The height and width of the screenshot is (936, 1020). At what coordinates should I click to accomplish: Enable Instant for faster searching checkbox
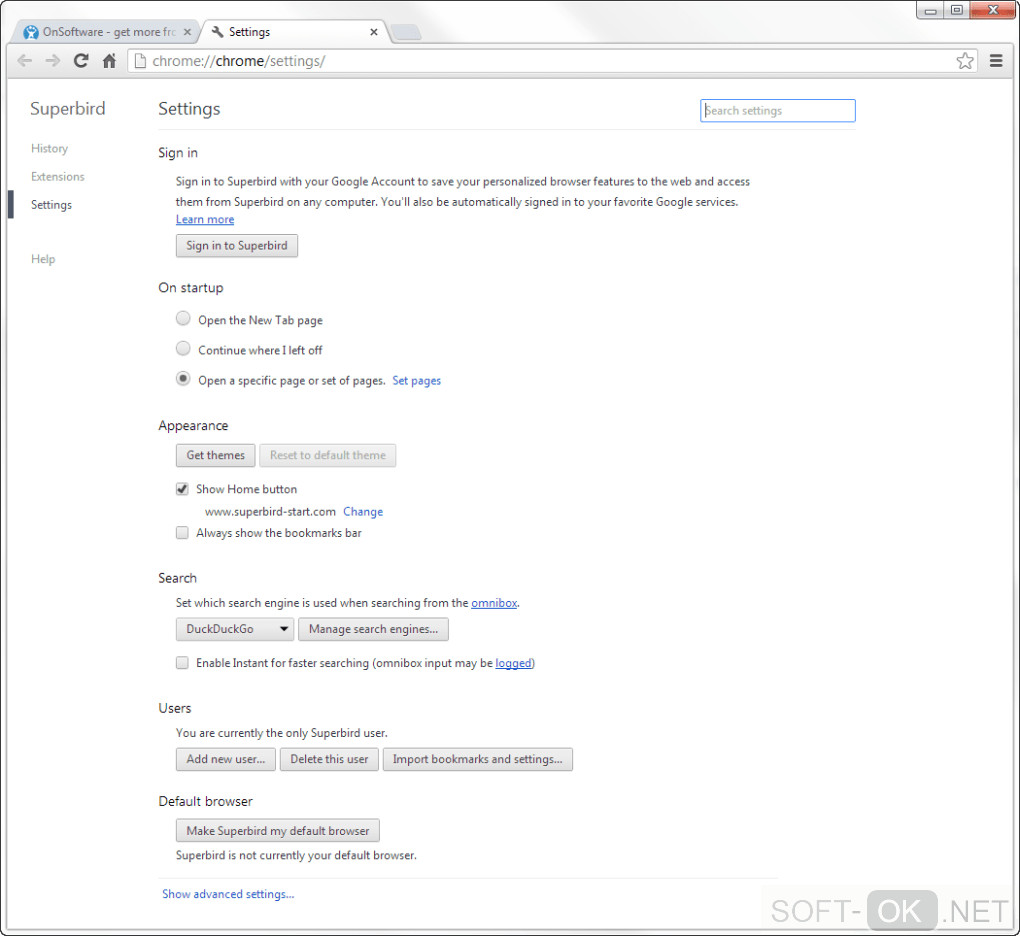click(x=182, y=663)
